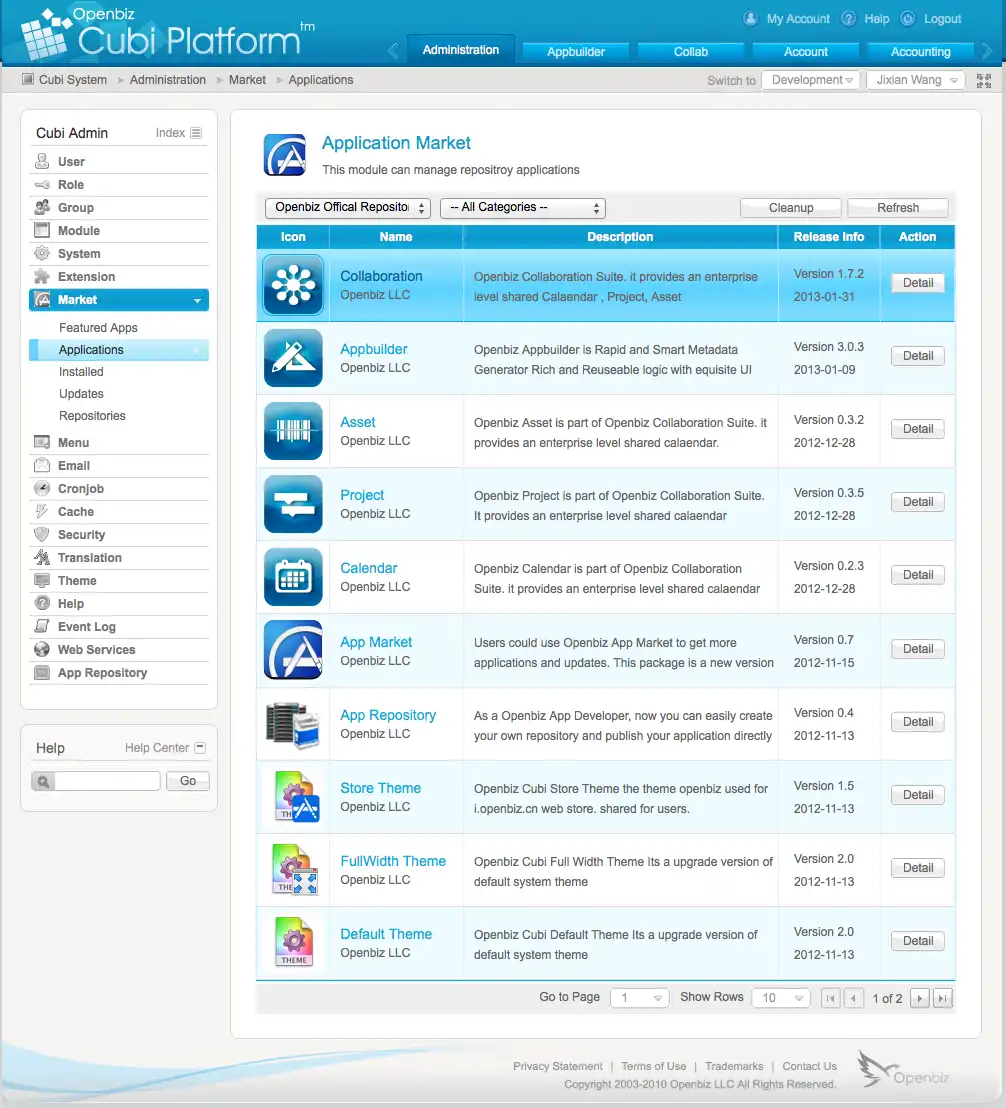
Task: Collapse the Help panel via Help Center icon
Action: pyautogui.click(x=200, y=748)
